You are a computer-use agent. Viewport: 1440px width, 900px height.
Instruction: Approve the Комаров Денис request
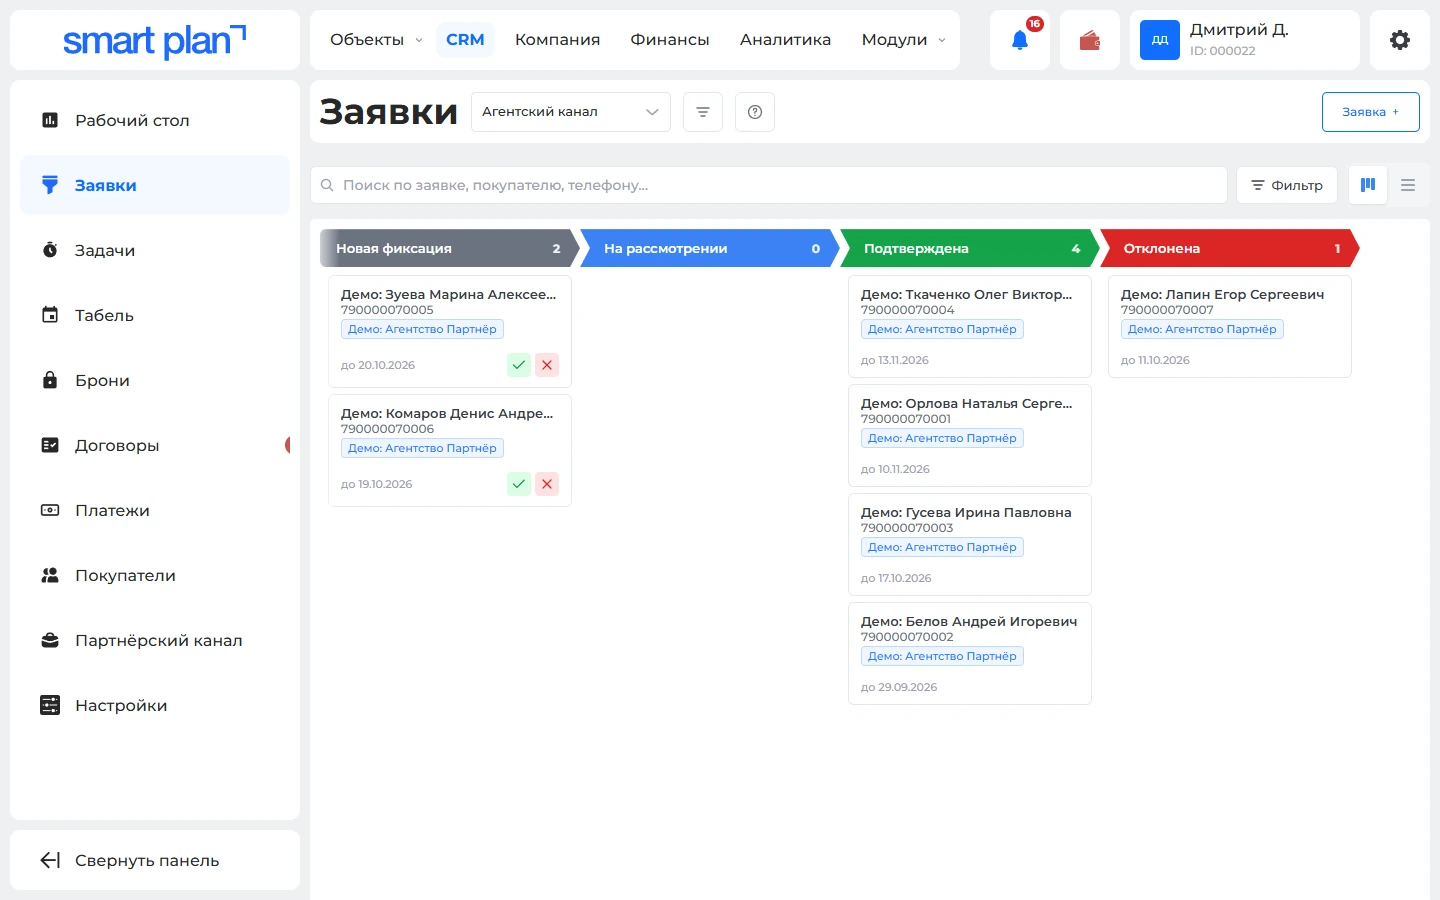click(519, 484)
